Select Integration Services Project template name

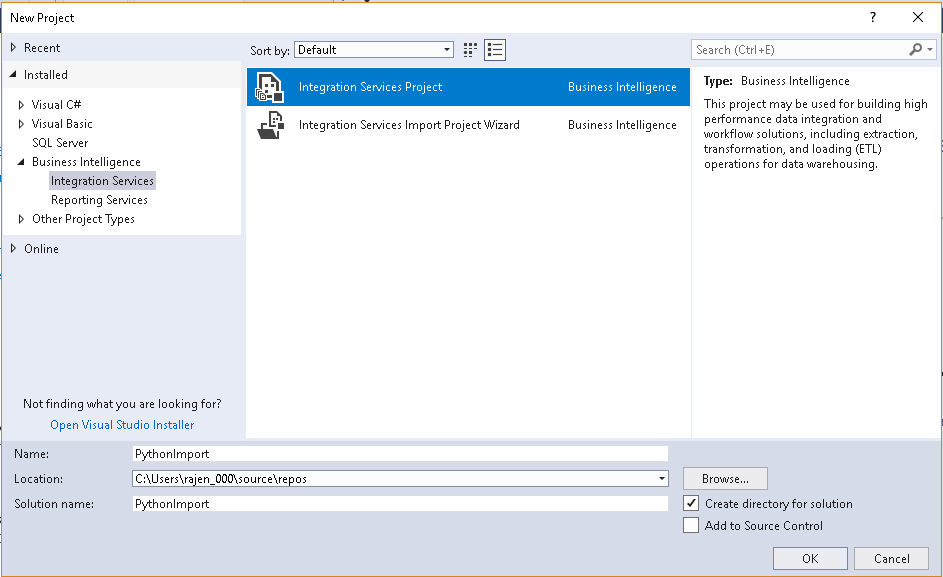(x=370, y=87)
